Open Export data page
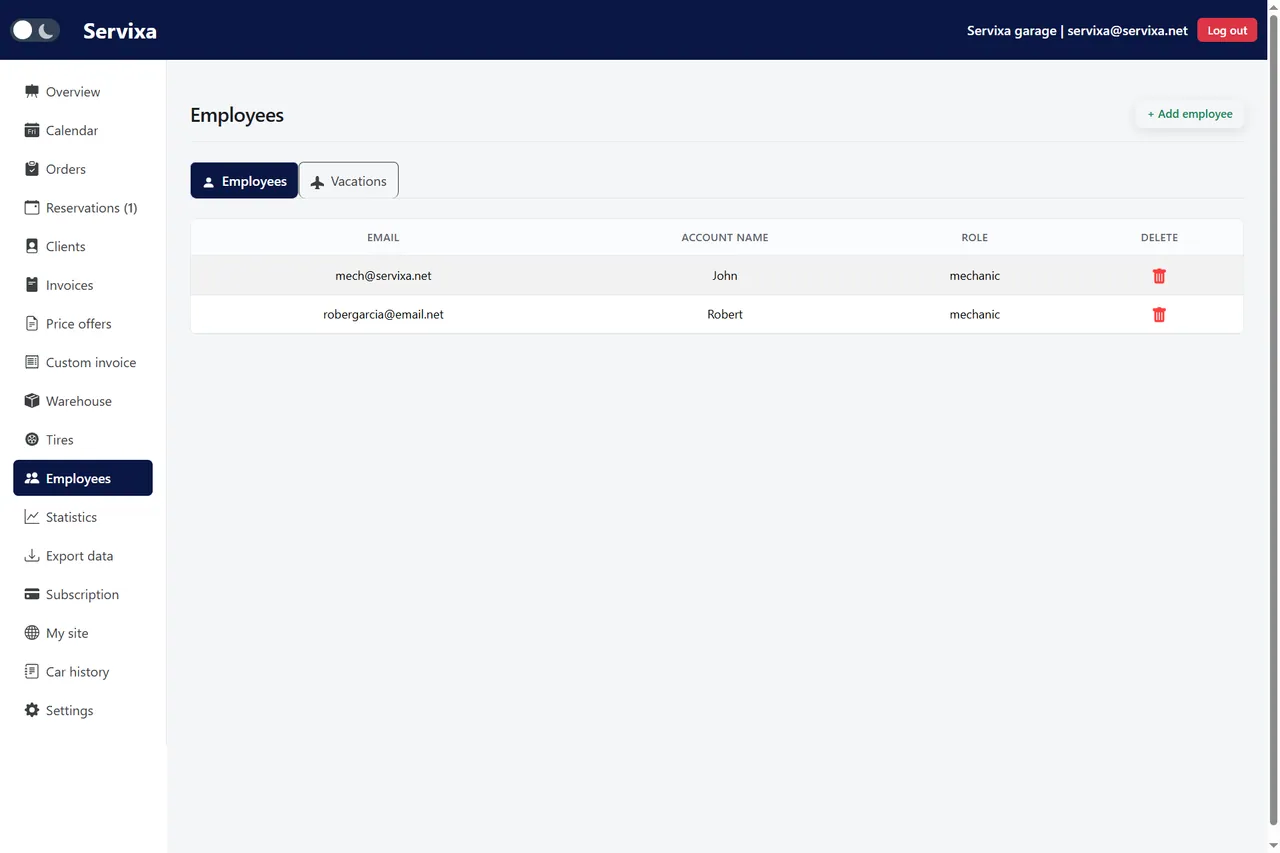Image resolution: width=1280 pixels, height=853 pixels. pyautogui.click(x=83, y=556)
